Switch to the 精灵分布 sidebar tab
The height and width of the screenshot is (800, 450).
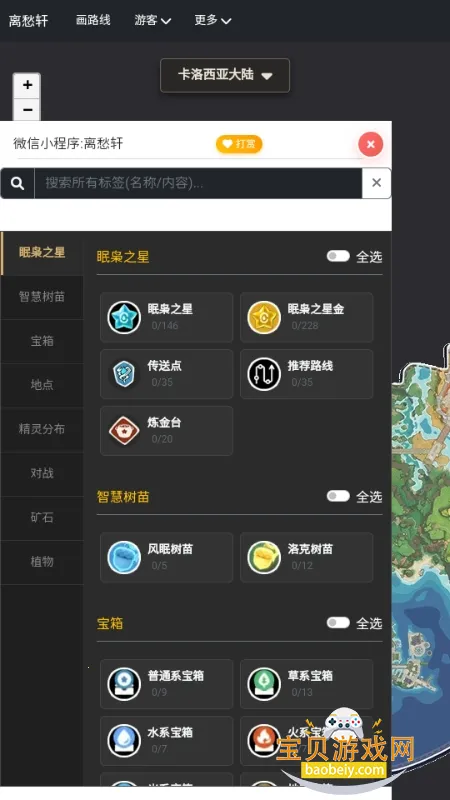click(42, 429)
